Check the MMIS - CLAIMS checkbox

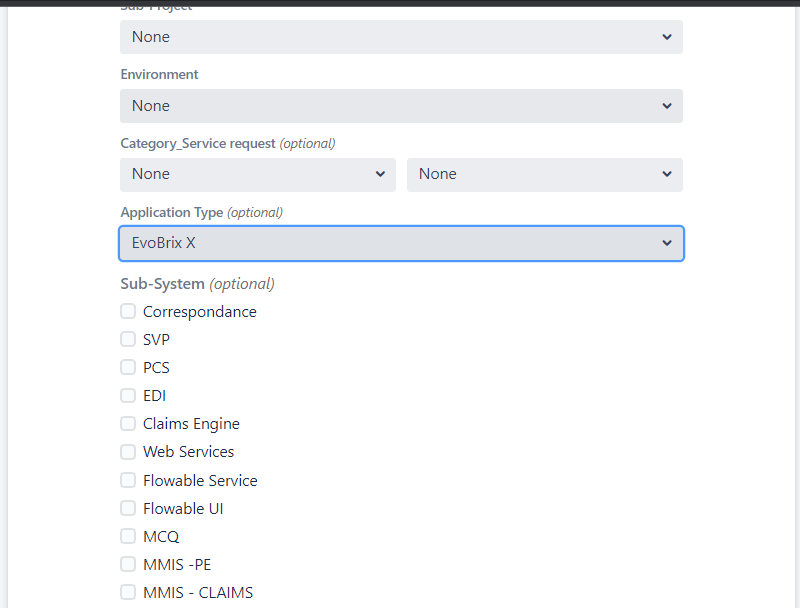click(128, 592)
